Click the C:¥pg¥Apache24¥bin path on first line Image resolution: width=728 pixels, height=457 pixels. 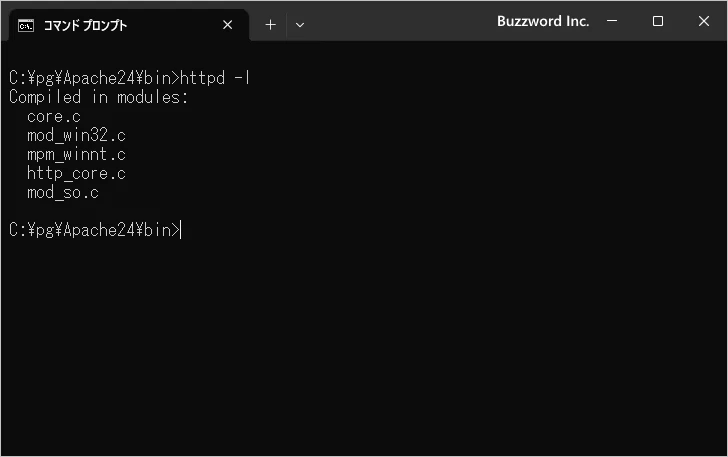pos(90,78)
